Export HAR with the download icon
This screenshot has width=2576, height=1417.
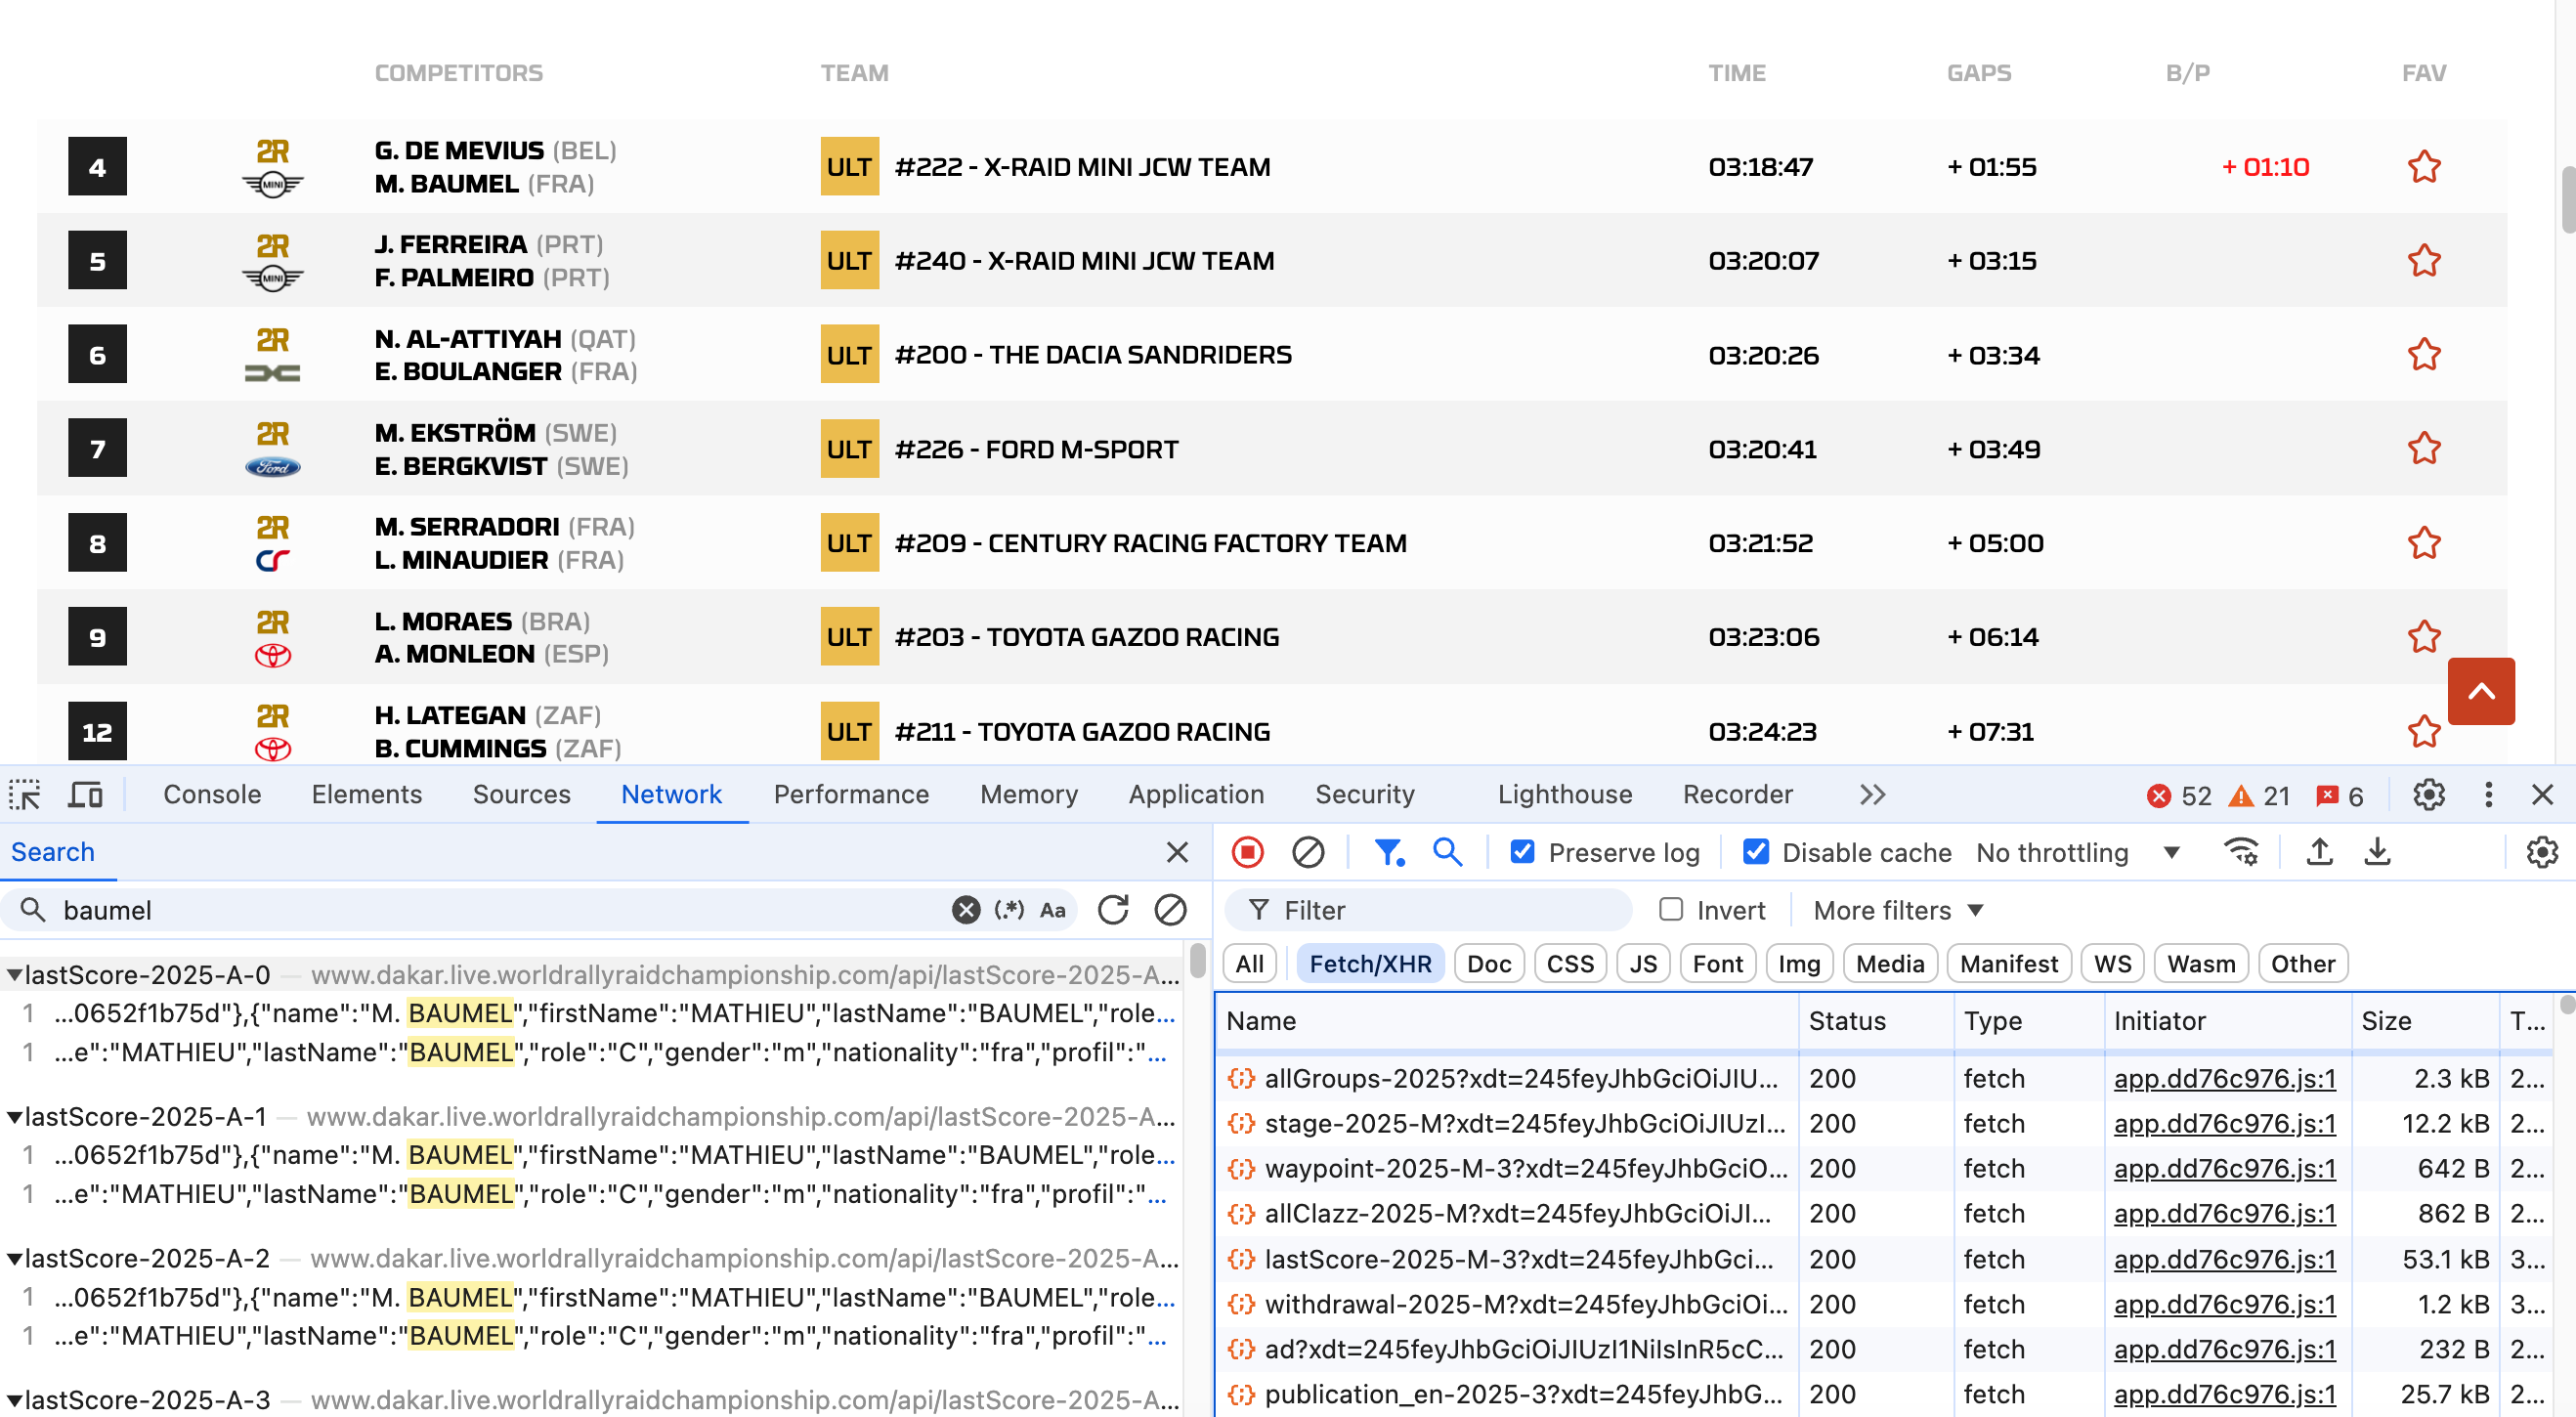2379,852
